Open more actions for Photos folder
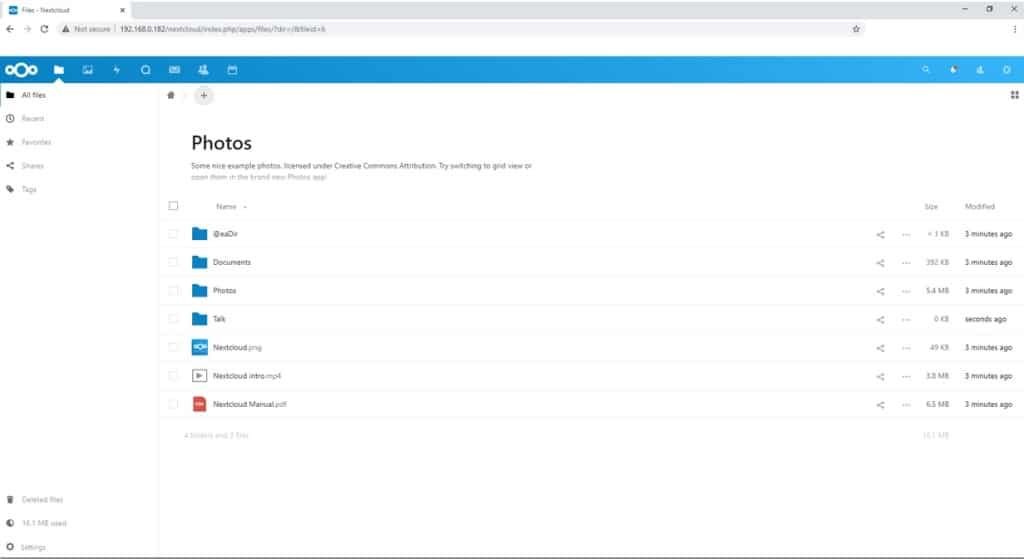The height and width of the screenshot is (559, 1024). pos(906,291)
